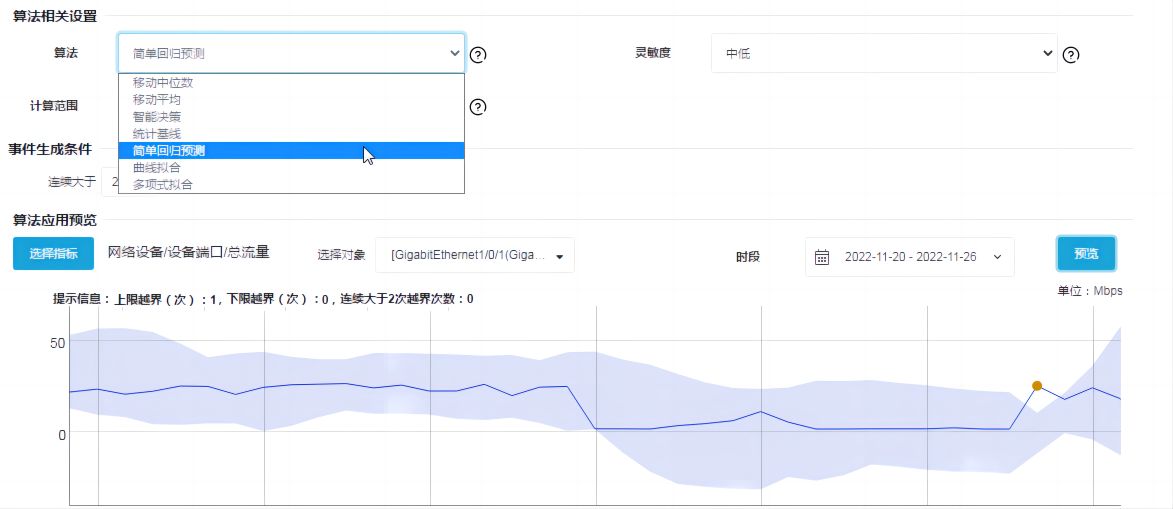1173x509 pixels.
Task: Pick 智能决策 in the algorithm list
Action: click(x=157, y=117)
